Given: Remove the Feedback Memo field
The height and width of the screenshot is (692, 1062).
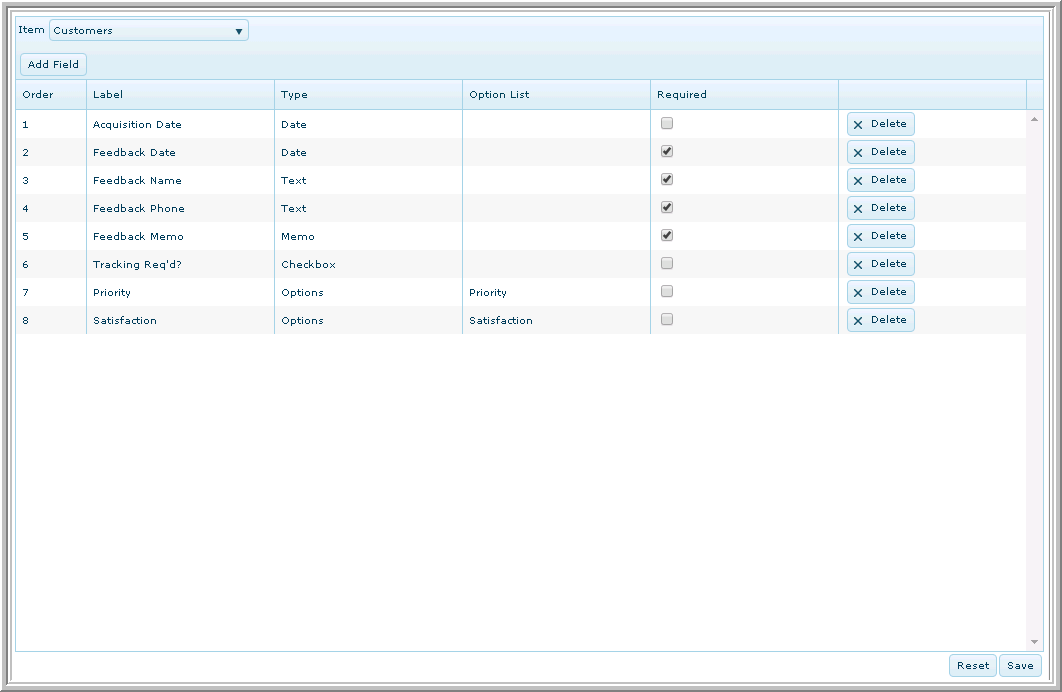Looking at the screenshot, I should tap(880, 236).
